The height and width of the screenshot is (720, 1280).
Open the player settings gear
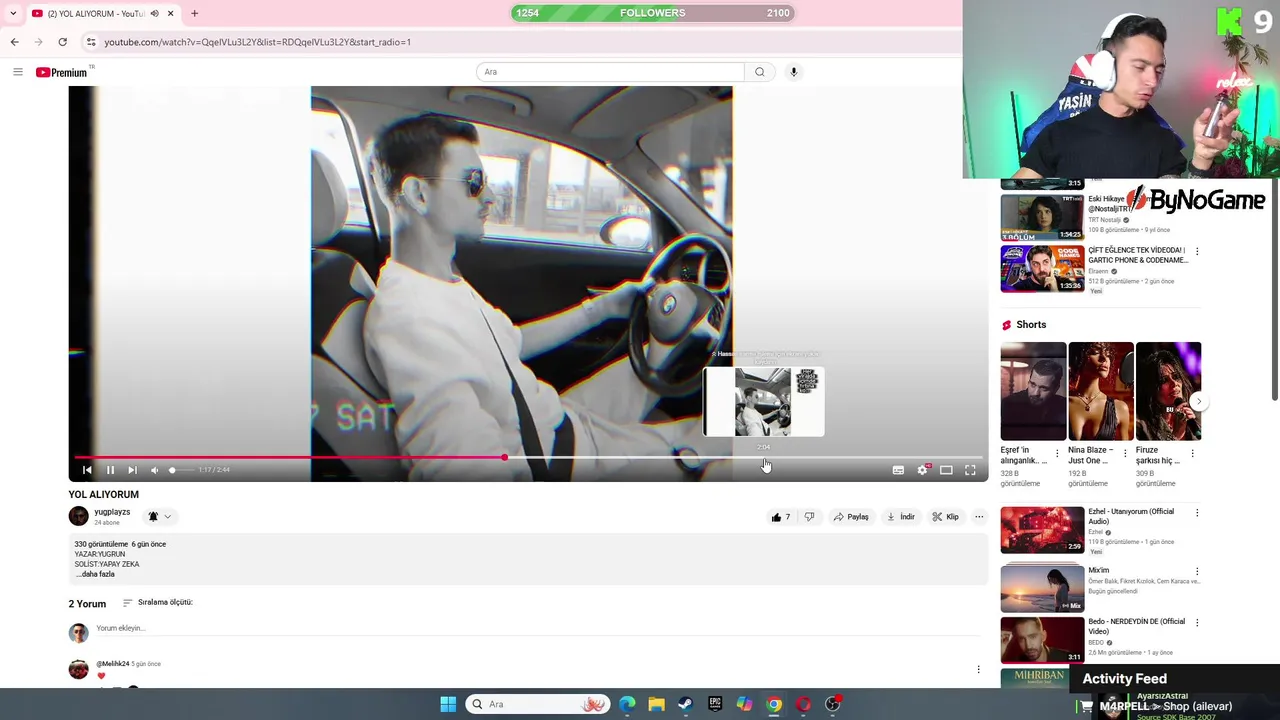[922, 470]
